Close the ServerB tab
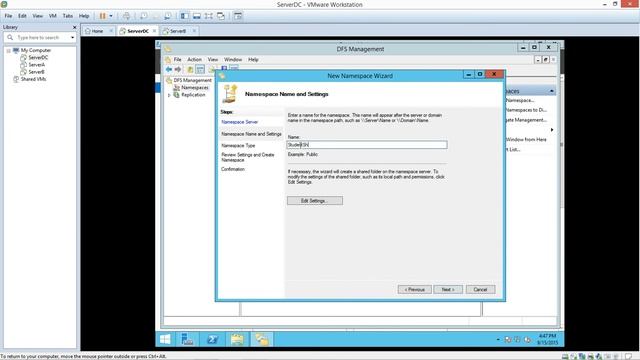Image resolution: width=640 pixels, height=360 pixels. pos(194,31)
